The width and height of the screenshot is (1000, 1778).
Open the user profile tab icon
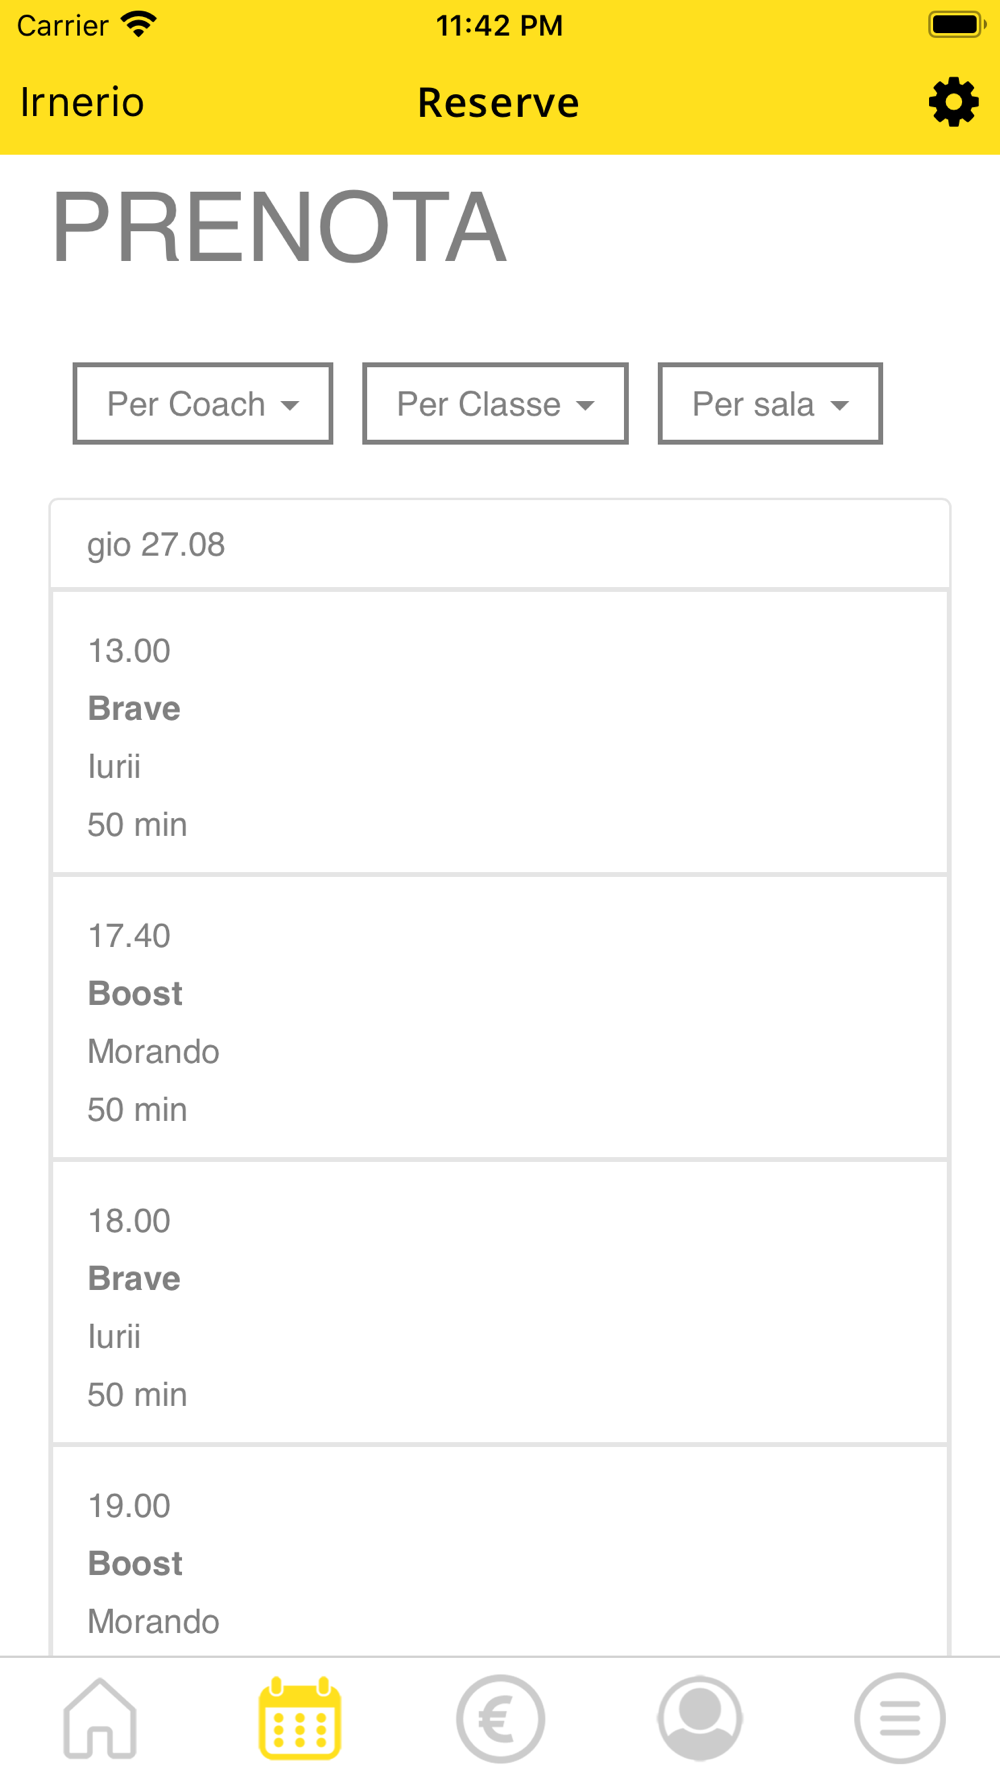[x=700, y=1718]
